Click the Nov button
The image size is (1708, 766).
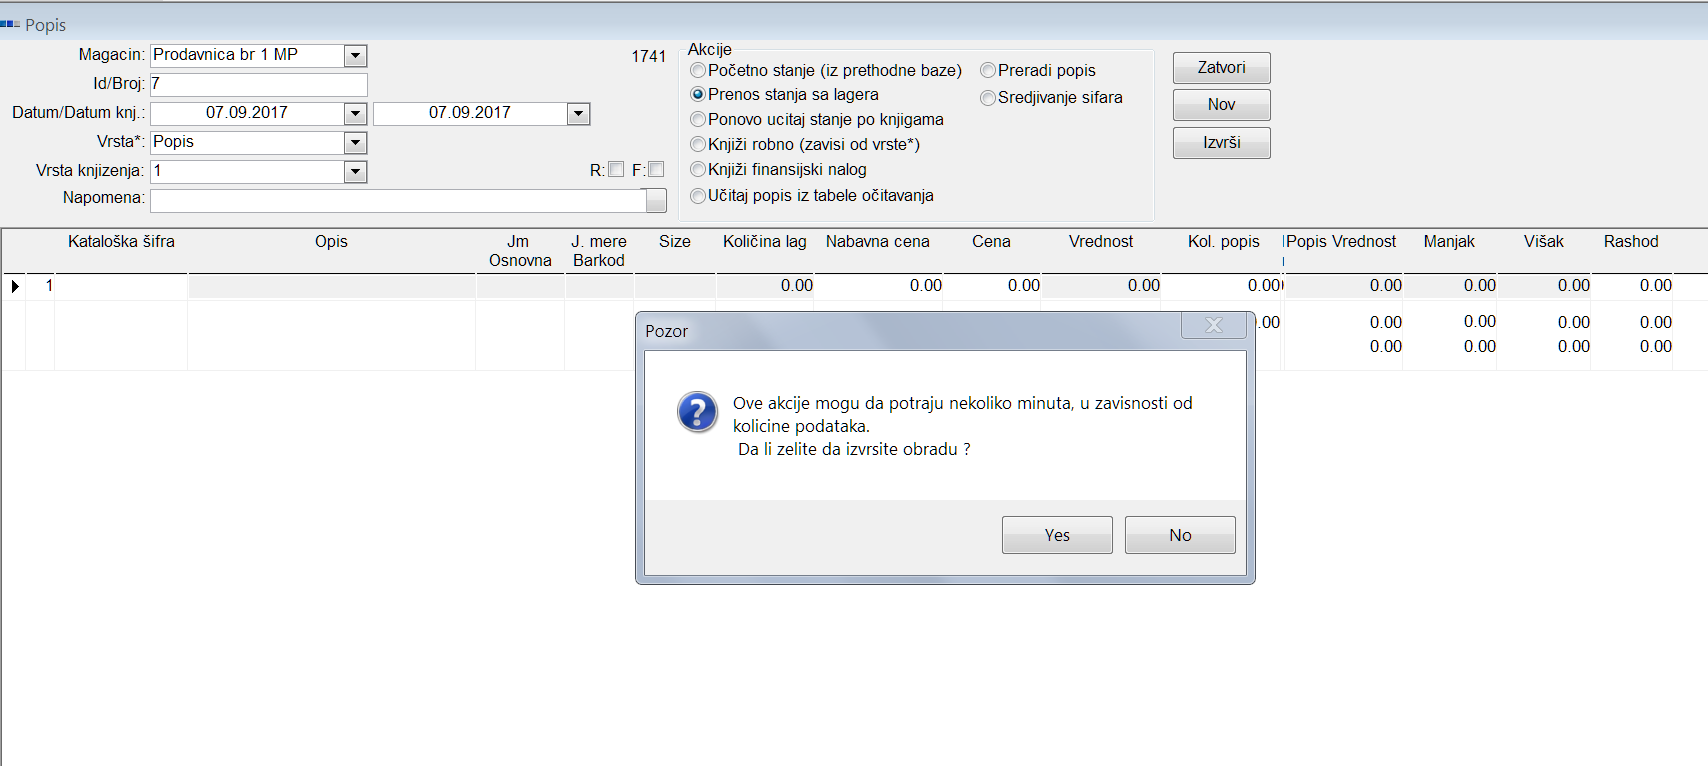click(x=1221, y=105)
